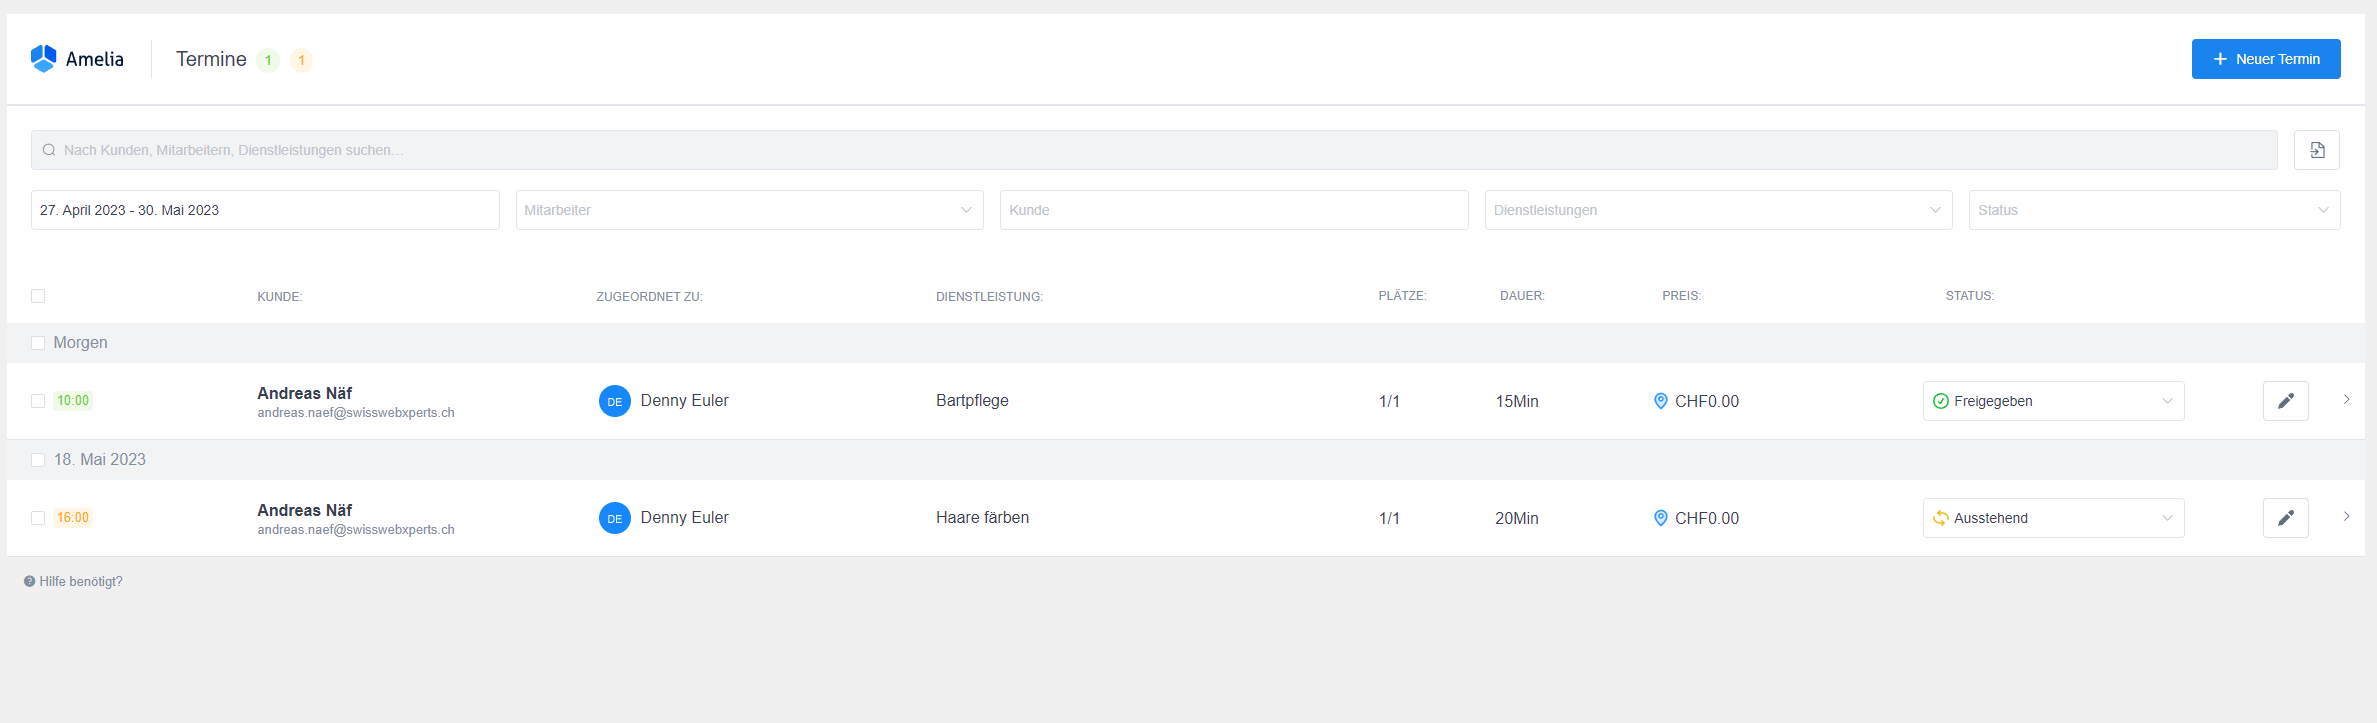Edit the Haare färben appointment pencil icon
Image resolution: width=2377 pixels, height=723 pixels.
pyautogui.click(x=2285, y=518)
